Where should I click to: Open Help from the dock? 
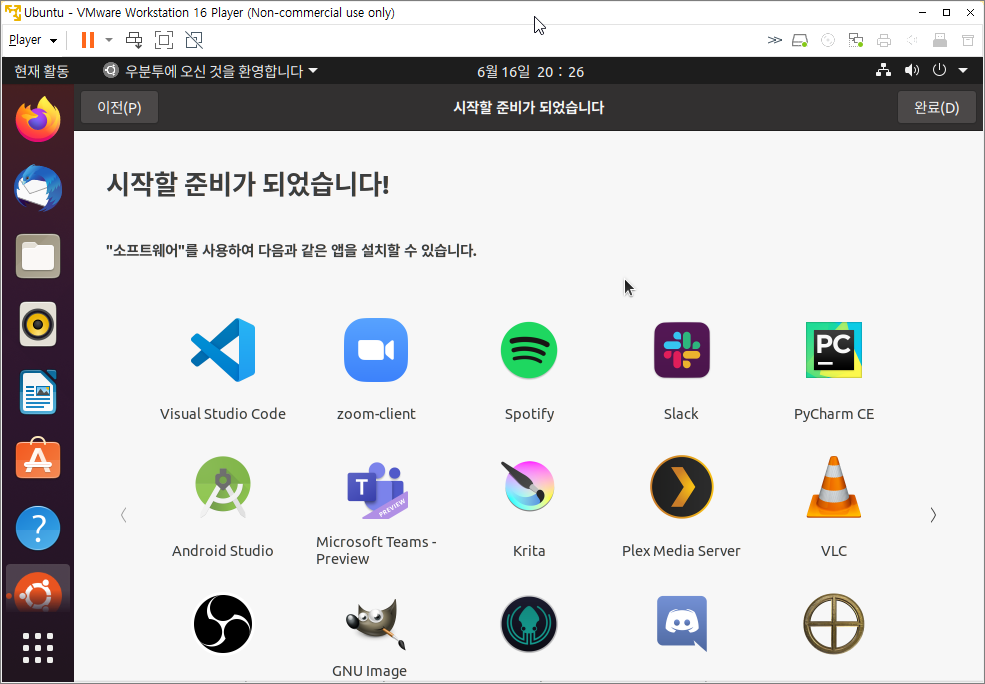tap(38, 528)
